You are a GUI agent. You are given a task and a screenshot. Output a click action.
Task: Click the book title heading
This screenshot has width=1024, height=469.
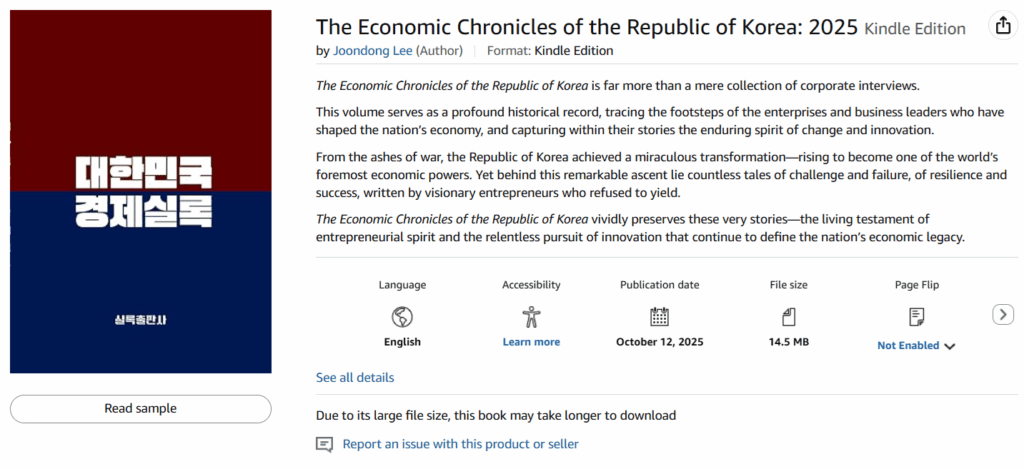coord(587,27)
